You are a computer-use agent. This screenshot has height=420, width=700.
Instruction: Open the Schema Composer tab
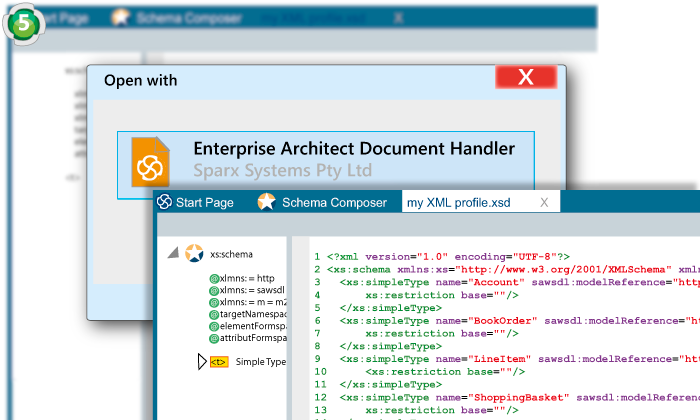tap(334, 202)
